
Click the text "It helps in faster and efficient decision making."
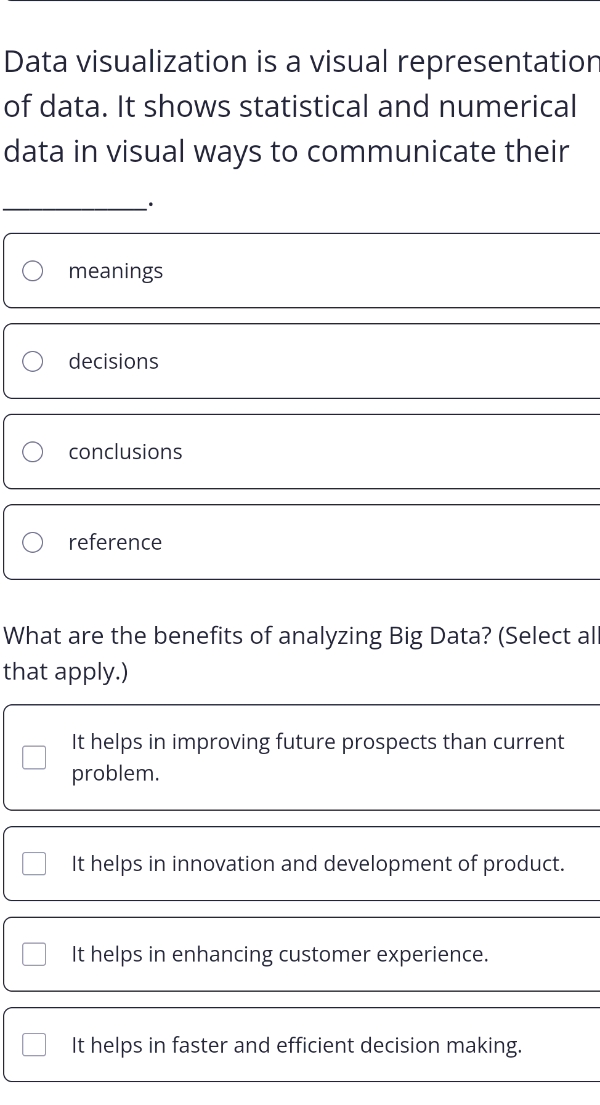point(297,1045)
